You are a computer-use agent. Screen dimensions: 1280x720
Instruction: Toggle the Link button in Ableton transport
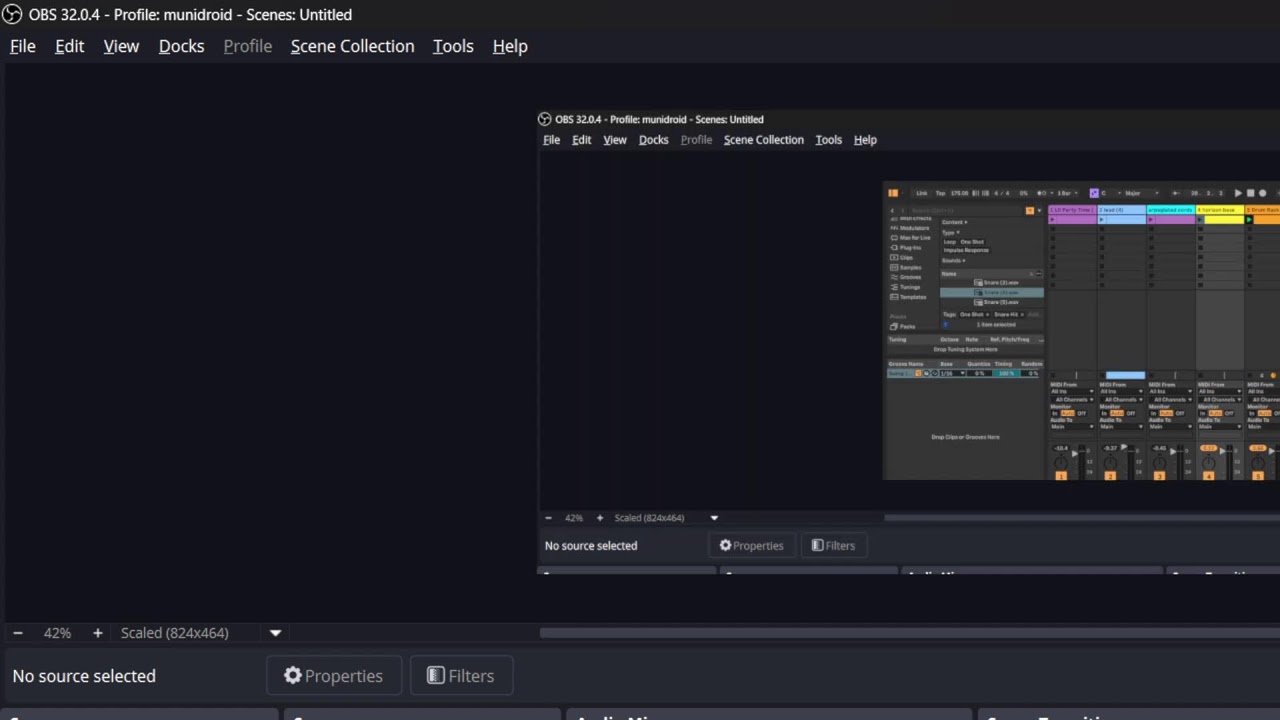click(x=922, y=193)
